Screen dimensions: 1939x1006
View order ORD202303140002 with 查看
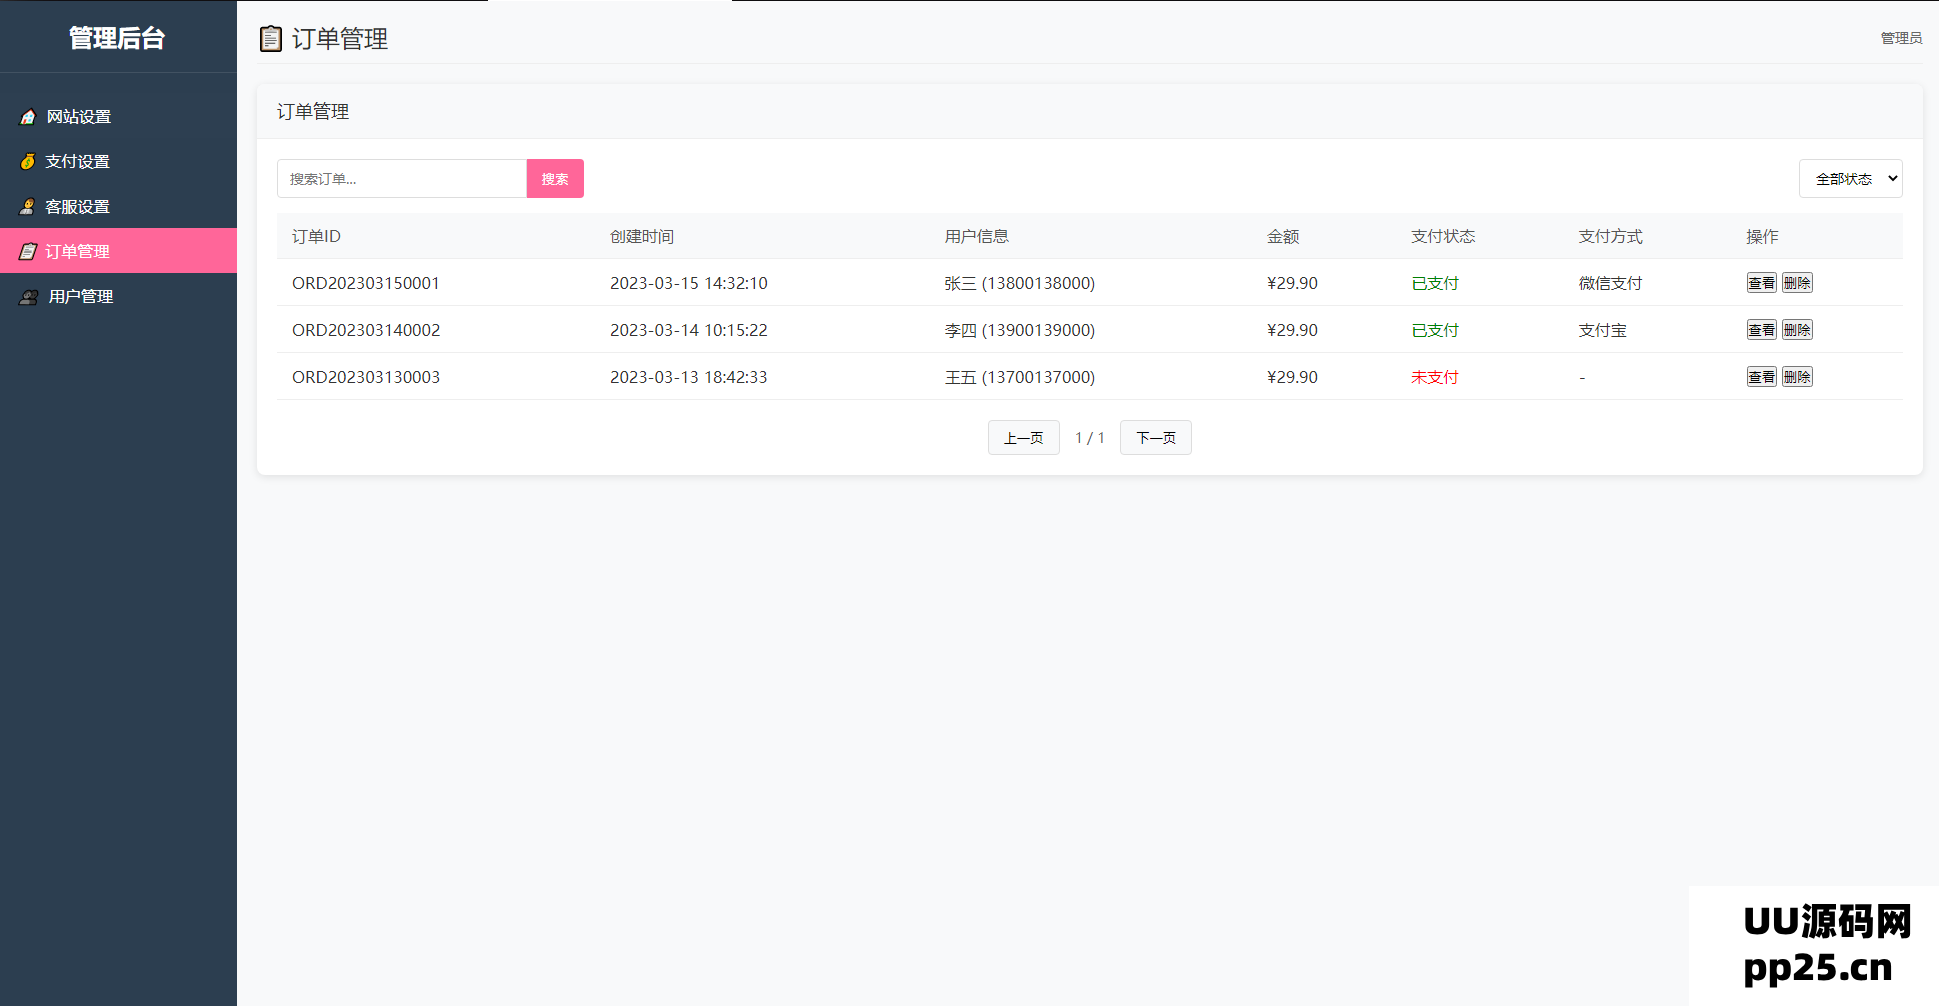[1761, 330]
